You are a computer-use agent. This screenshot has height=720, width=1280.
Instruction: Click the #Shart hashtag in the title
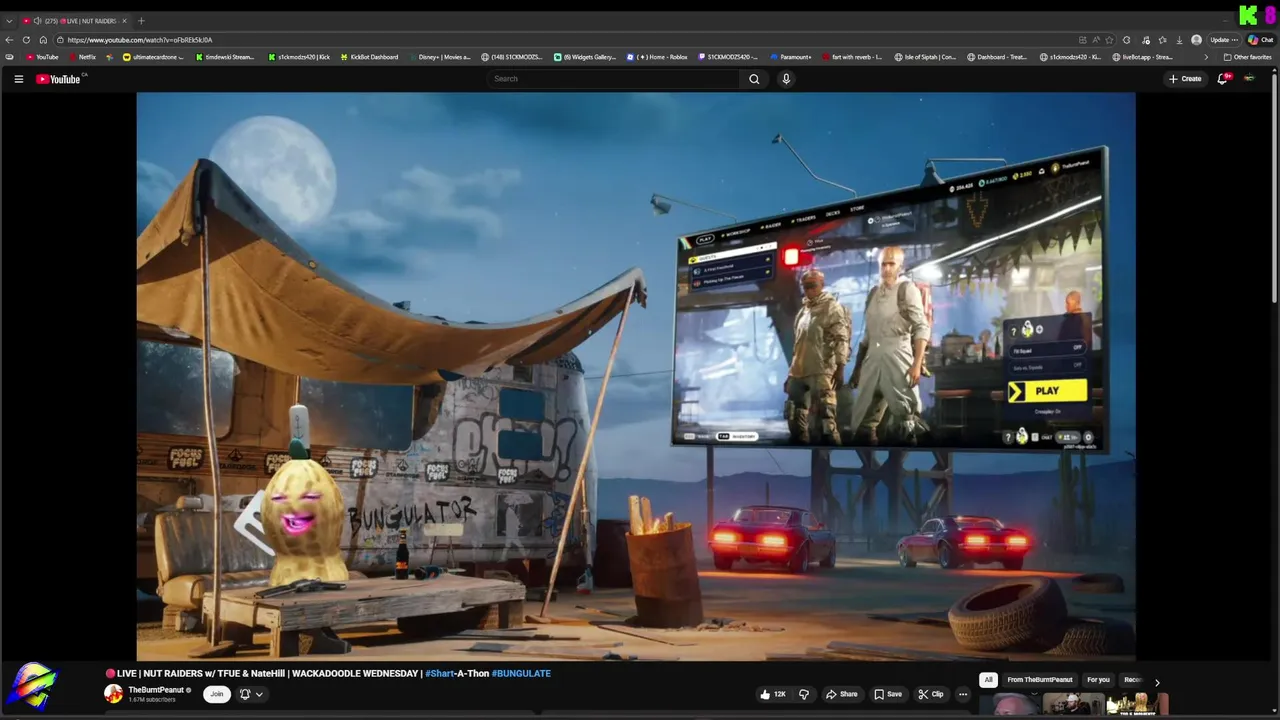point(440,674)
